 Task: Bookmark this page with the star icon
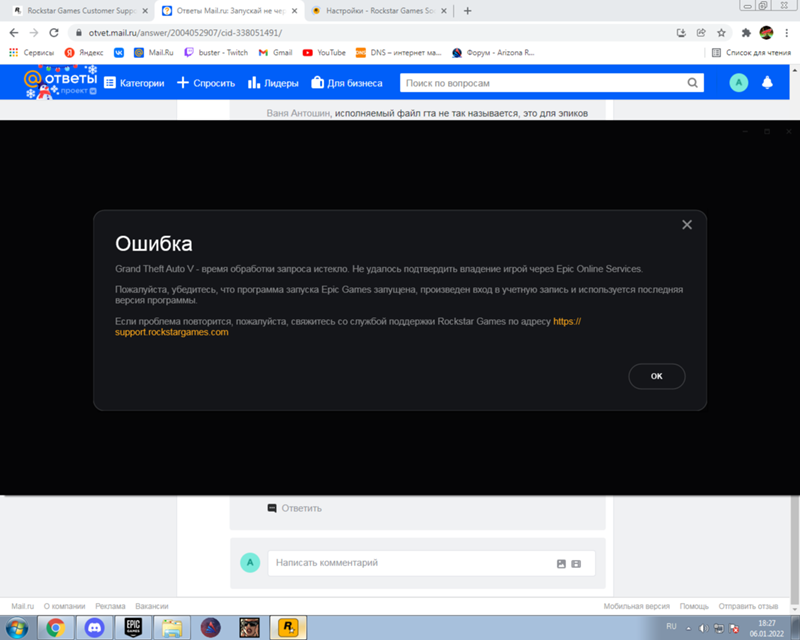pyautogui.click(x=721, y=32)
